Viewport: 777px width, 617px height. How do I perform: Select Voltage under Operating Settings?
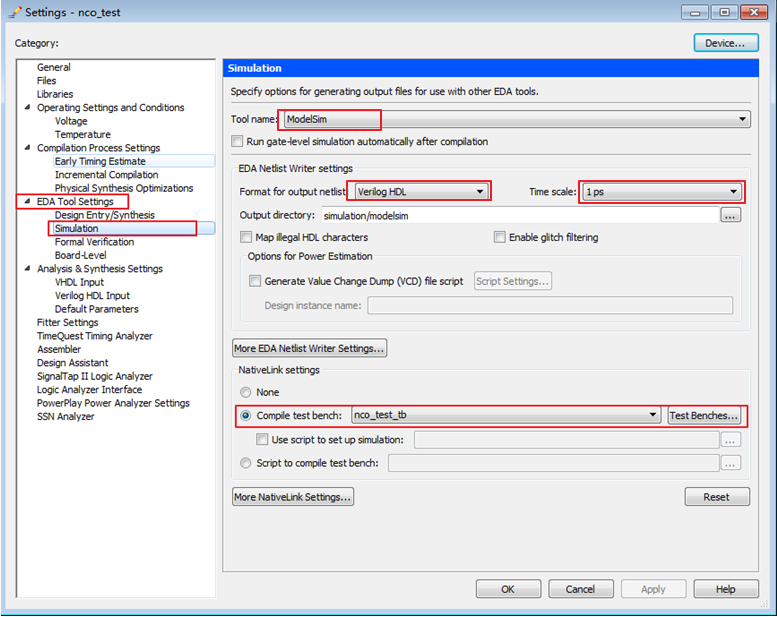[x=71, y=121]
